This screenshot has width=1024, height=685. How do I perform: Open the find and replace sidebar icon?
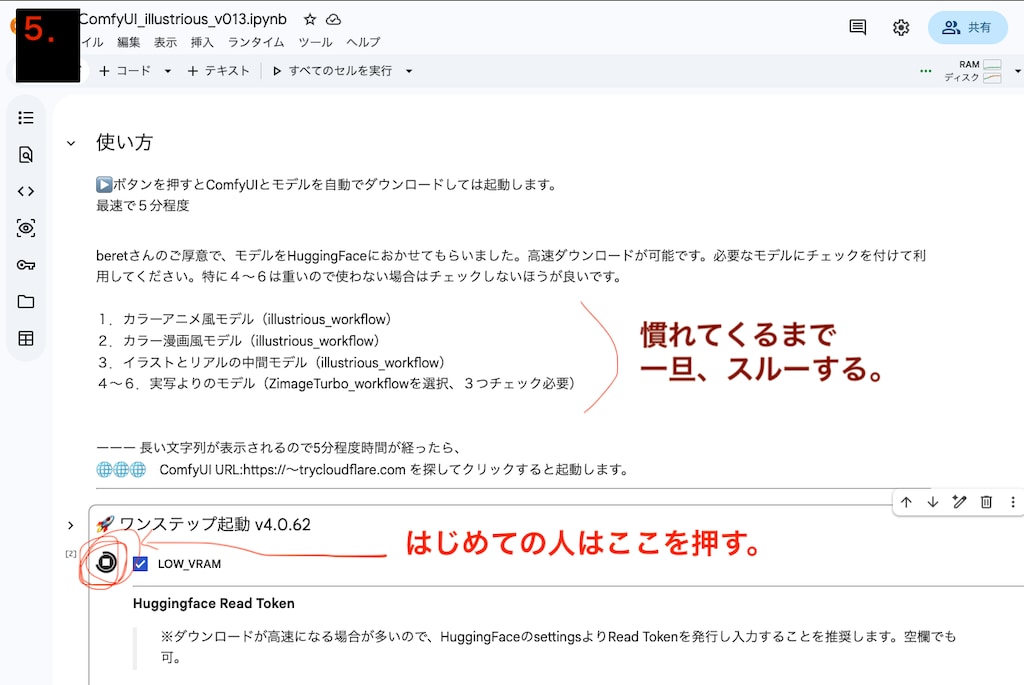[x=26, y=155]
